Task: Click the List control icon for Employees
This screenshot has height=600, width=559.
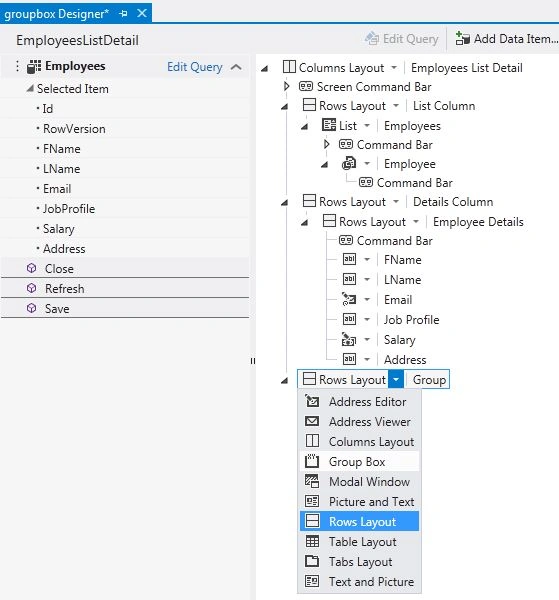Action: [329, 125]
